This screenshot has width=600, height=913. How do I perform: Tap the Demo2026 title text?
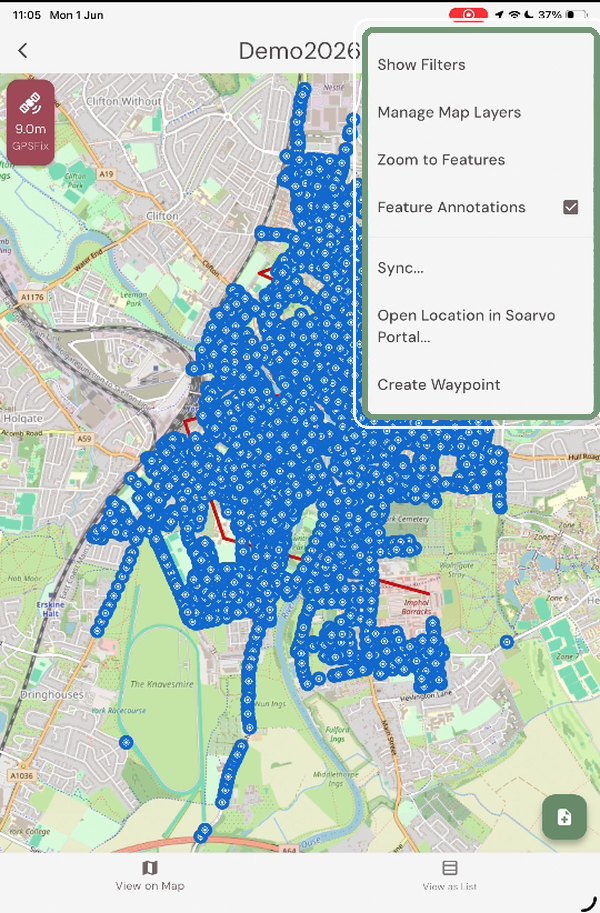pos(298,51)
